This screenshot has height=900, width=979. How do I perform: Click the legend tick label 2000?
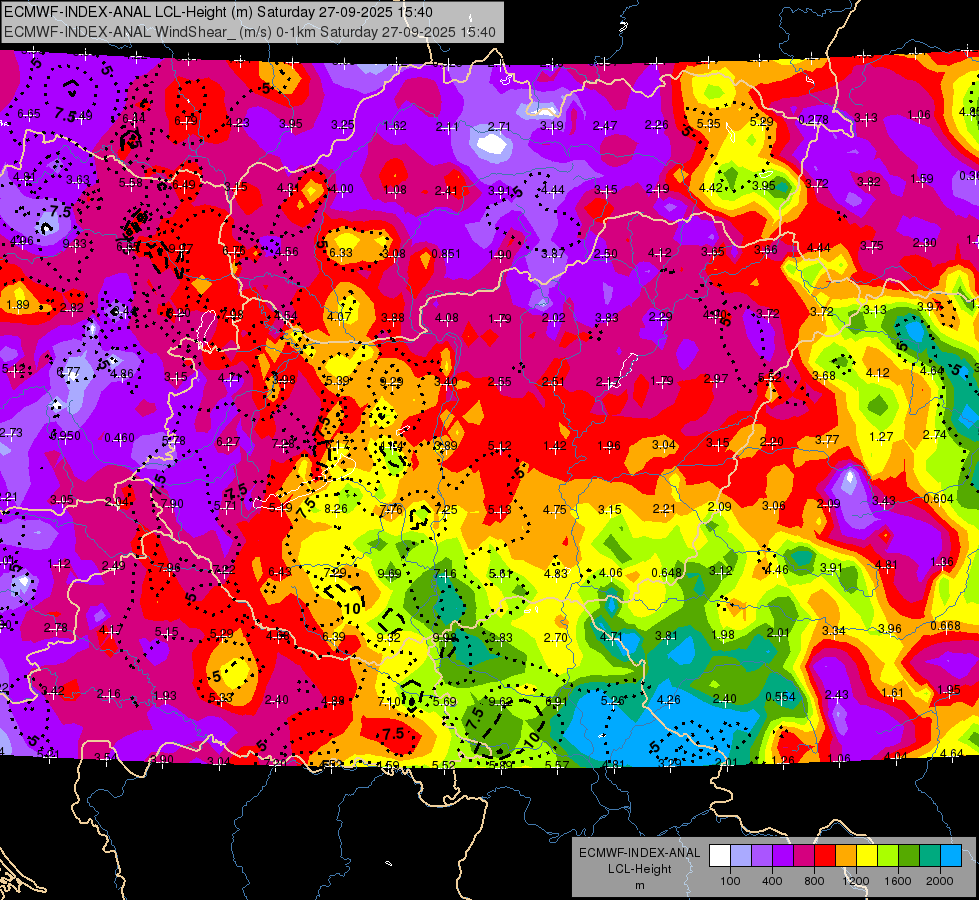pyautogui.click(x=939, y=881)
